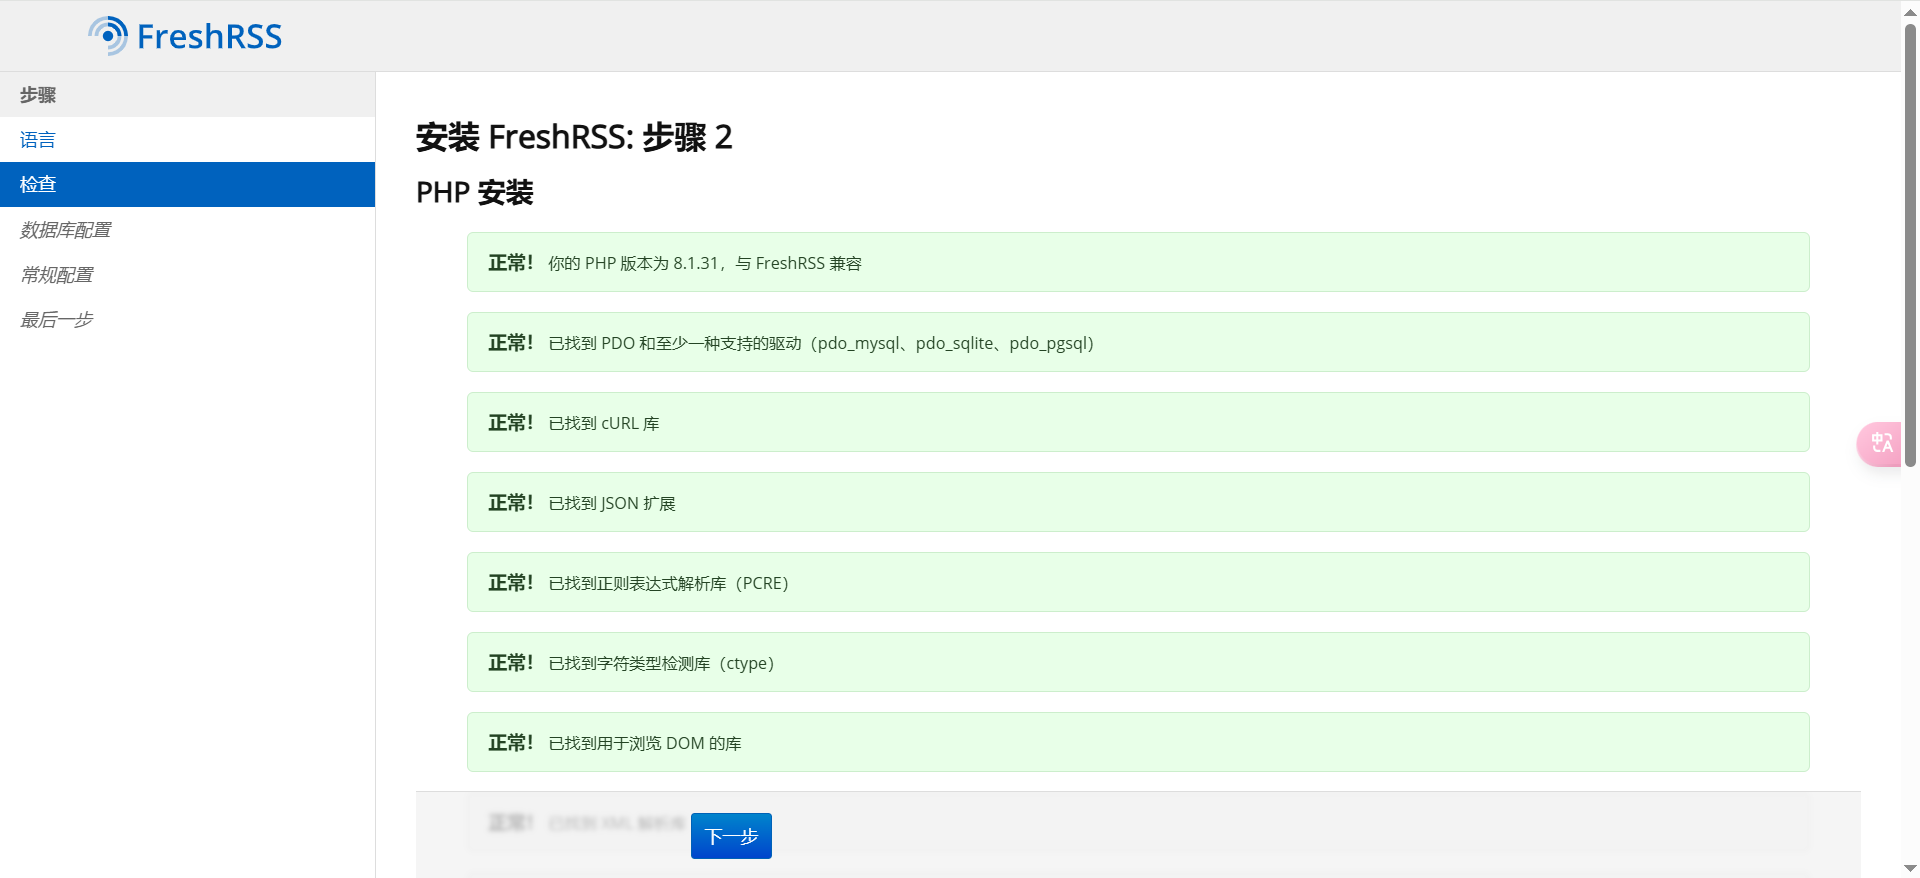
Task: Click the ctype library found message
Action: tap(1138, 662)
